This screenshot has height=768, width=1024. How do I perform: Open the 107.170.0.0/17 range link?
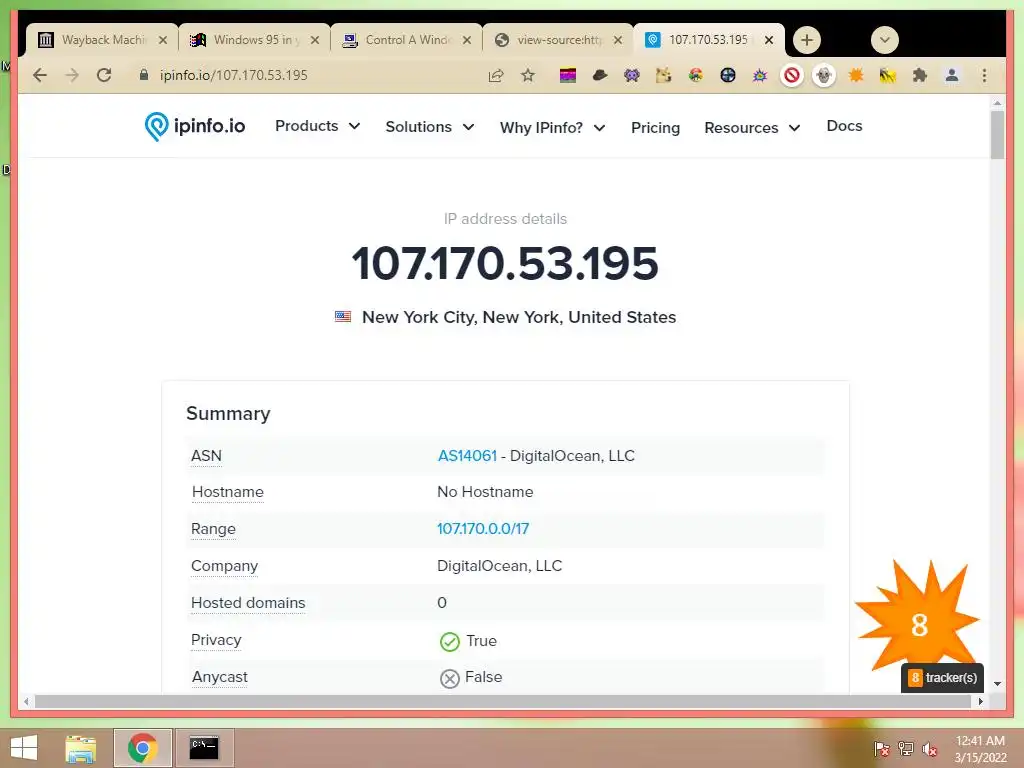483,528
